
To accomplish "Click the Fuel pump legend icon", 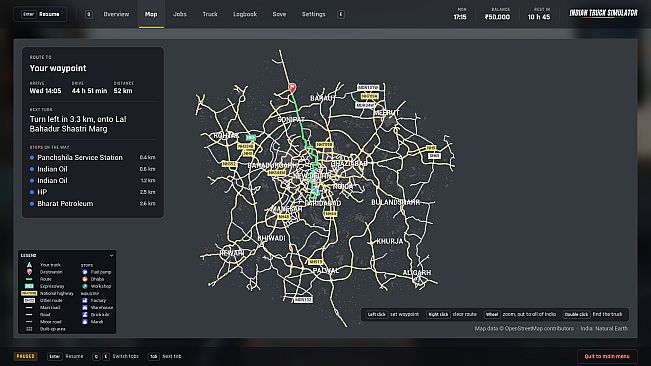I will point(85,272).
